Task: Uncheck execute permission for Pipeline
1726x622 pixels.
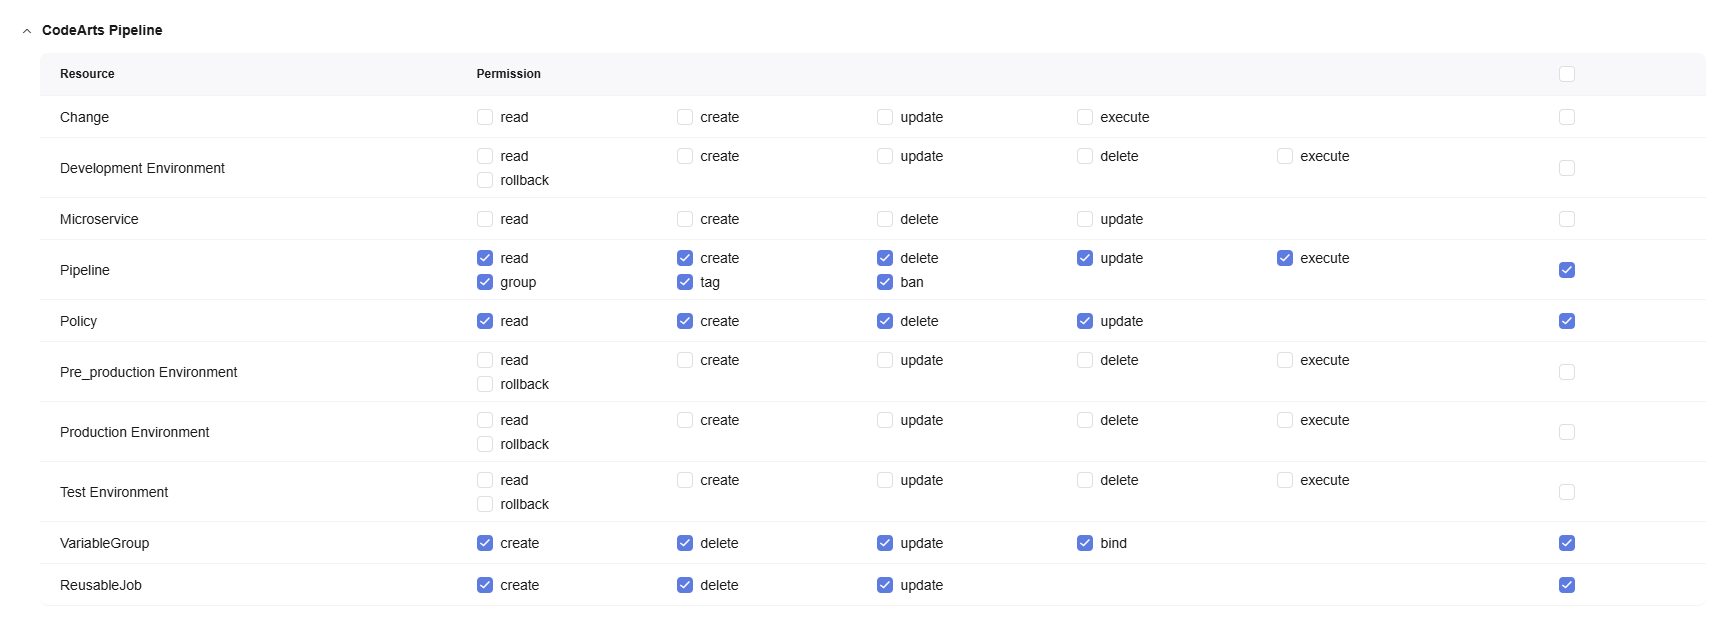Action: tap(1285, 258)
